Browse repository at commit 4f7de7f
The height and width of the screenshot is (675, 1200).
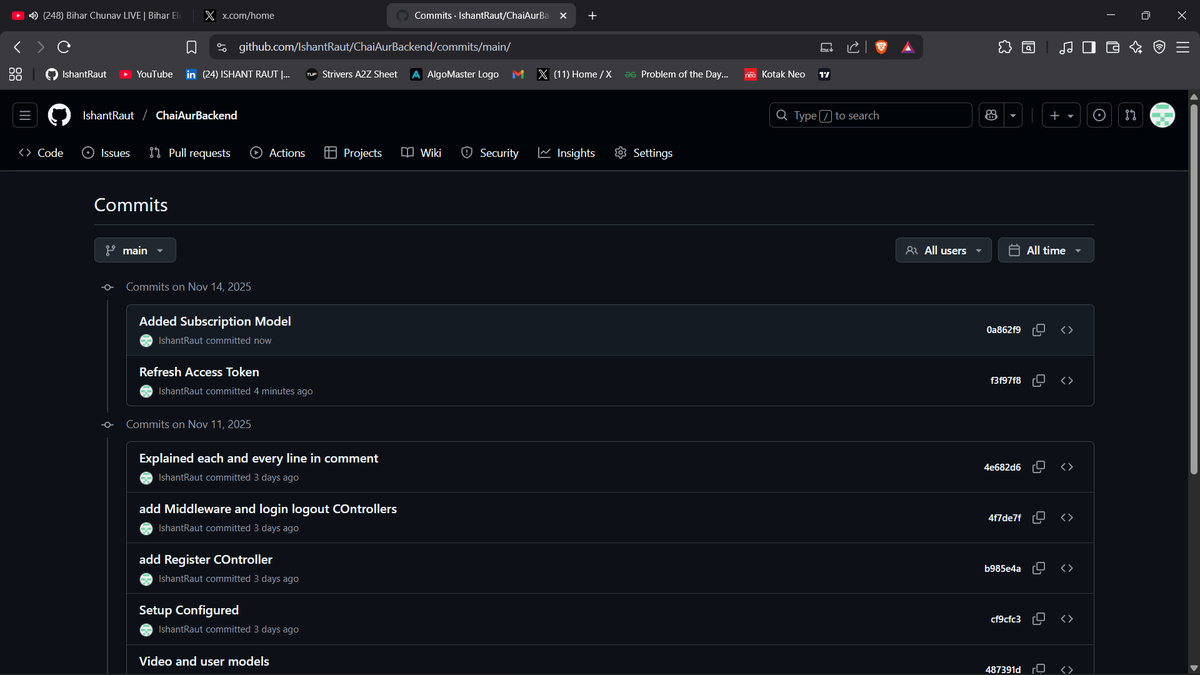pyautogui.click(x=1067, y=518)
